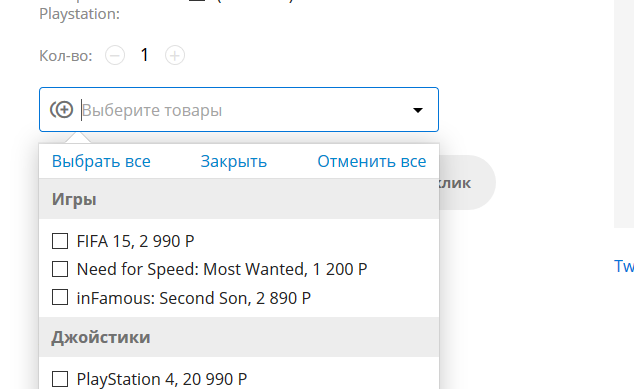634x389 pixels.
Task: Increase quantity with the plus icon
Action: click(x=175, y=55)
